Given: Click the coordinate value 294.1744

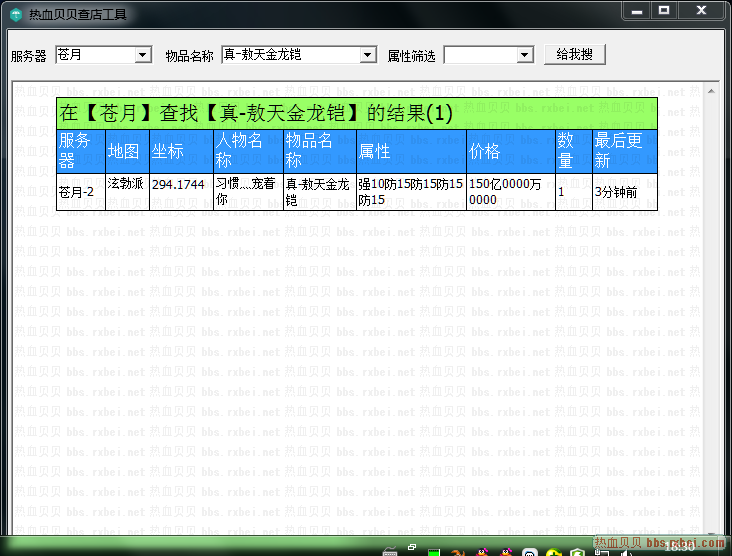Looking at the screenshot, I should 178,185.
